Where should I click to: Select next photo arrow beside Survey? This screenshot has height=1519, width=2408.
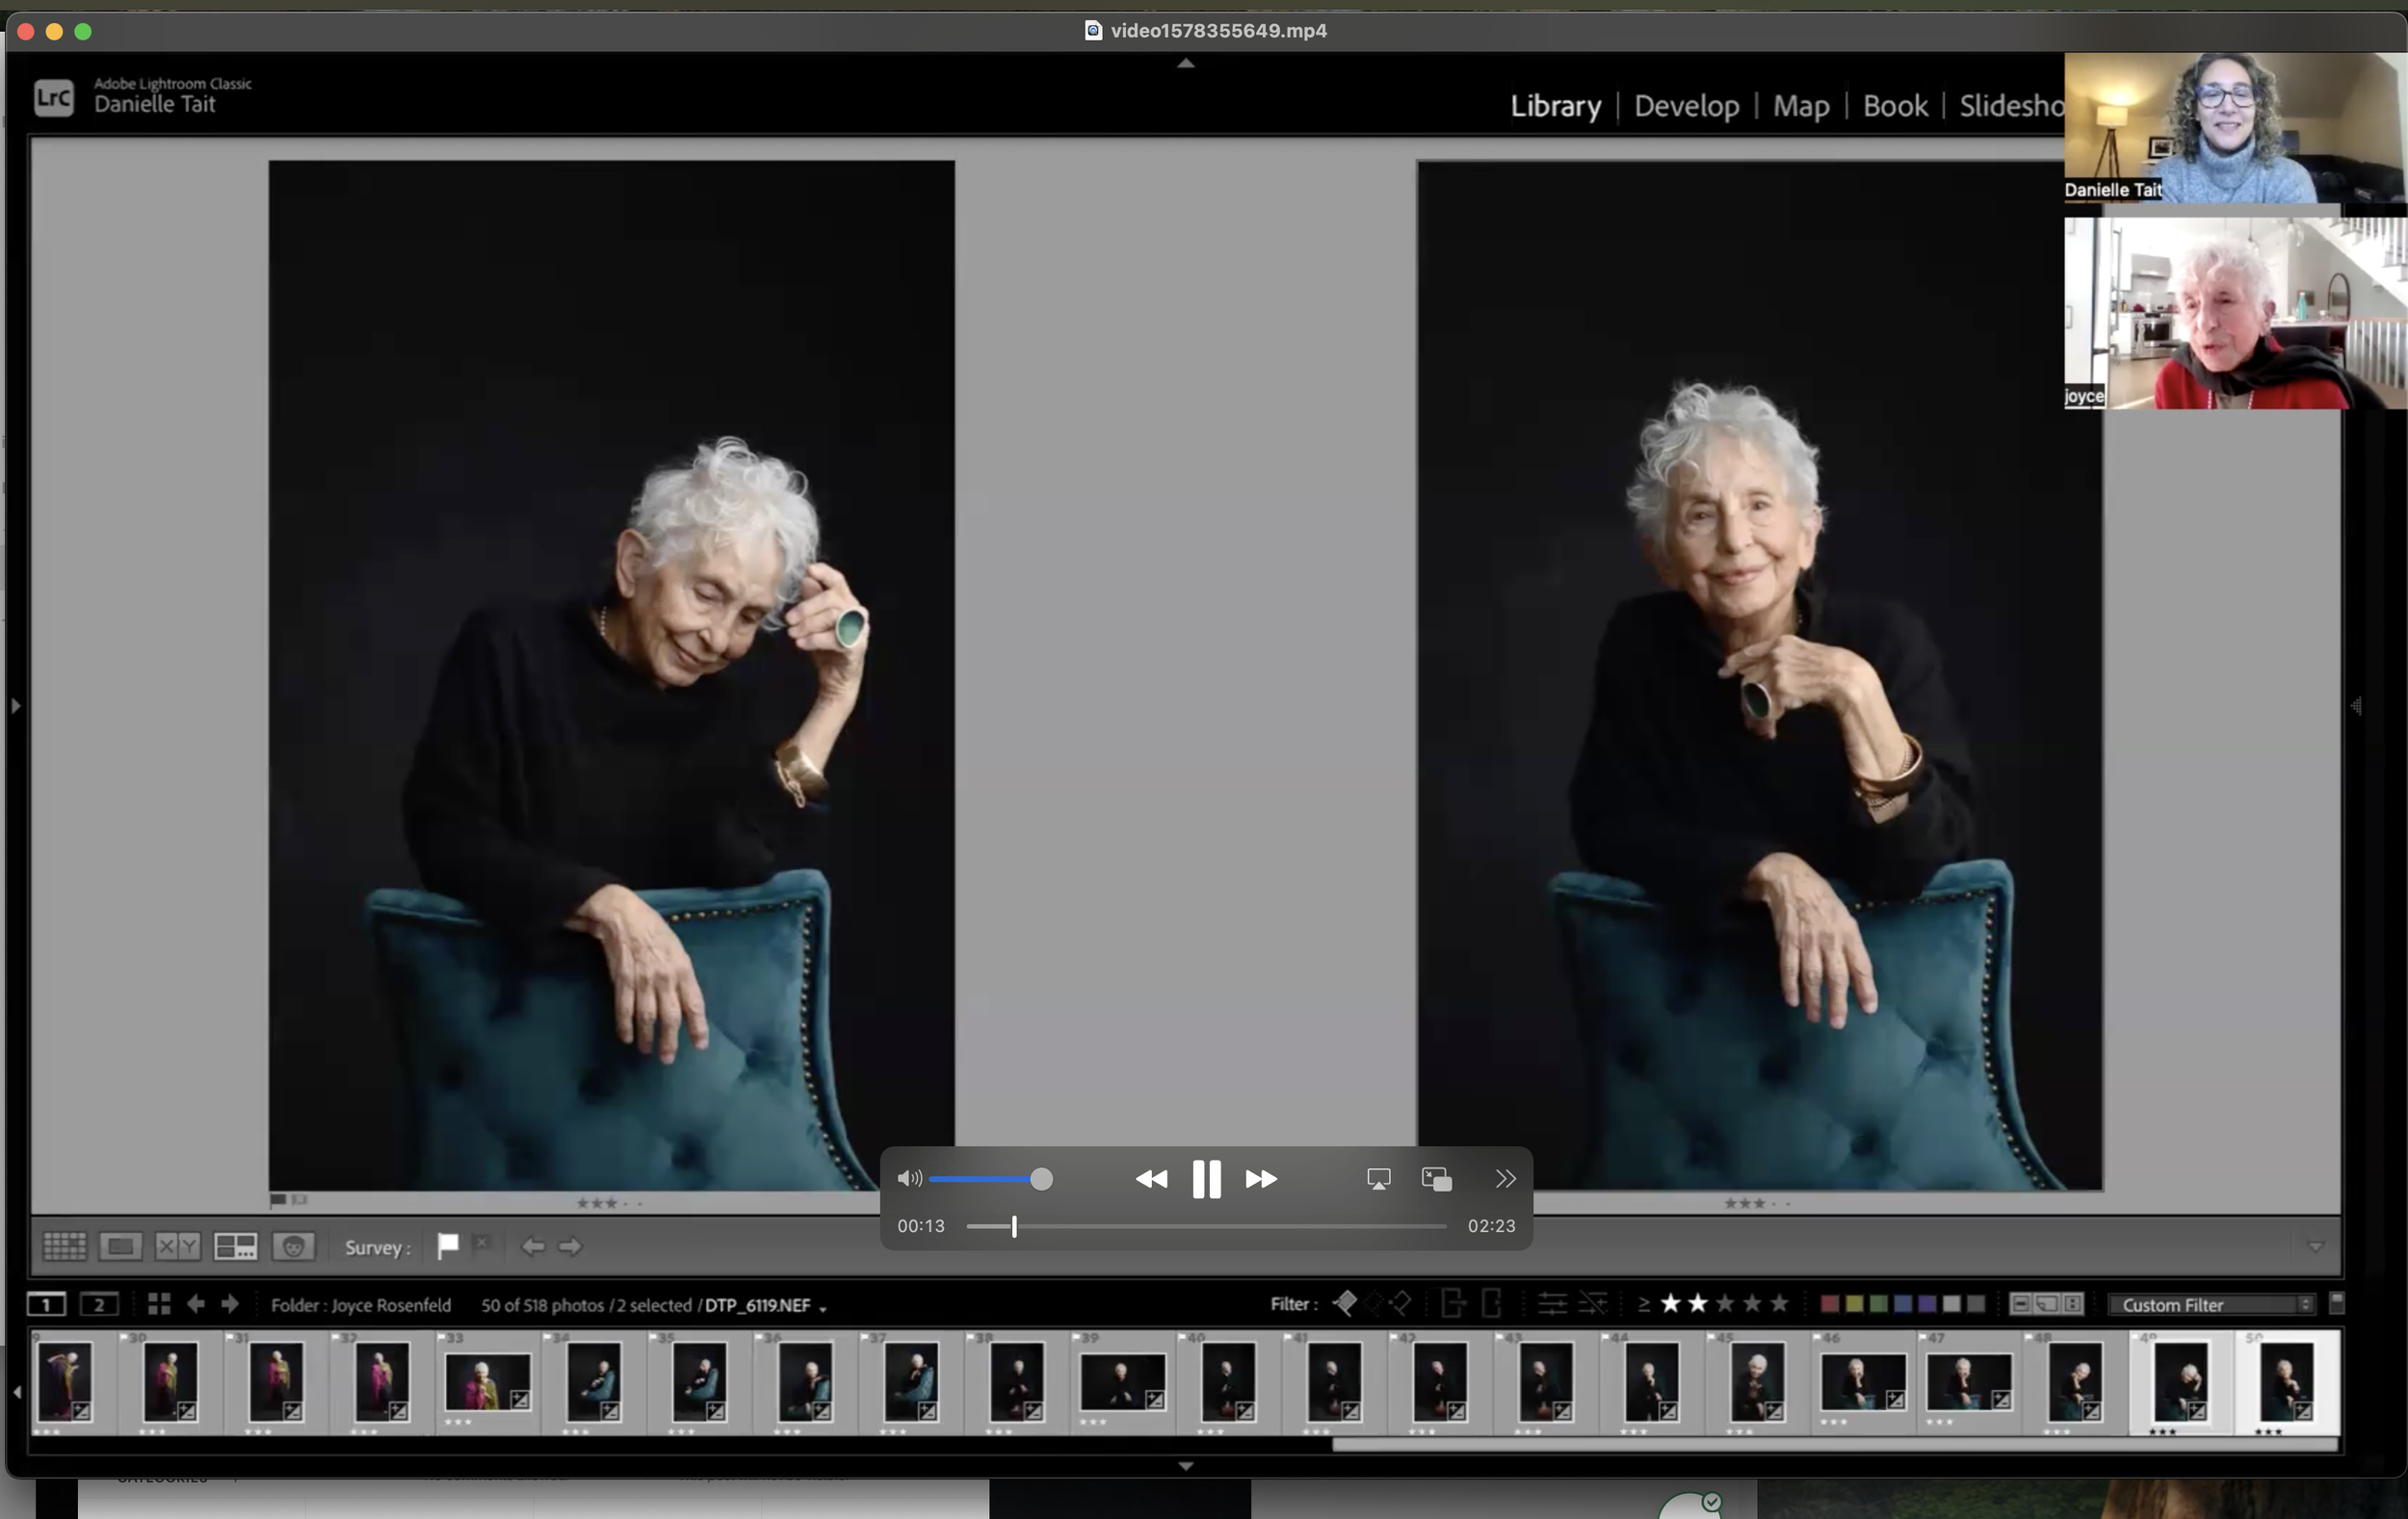pos(570,1246)
